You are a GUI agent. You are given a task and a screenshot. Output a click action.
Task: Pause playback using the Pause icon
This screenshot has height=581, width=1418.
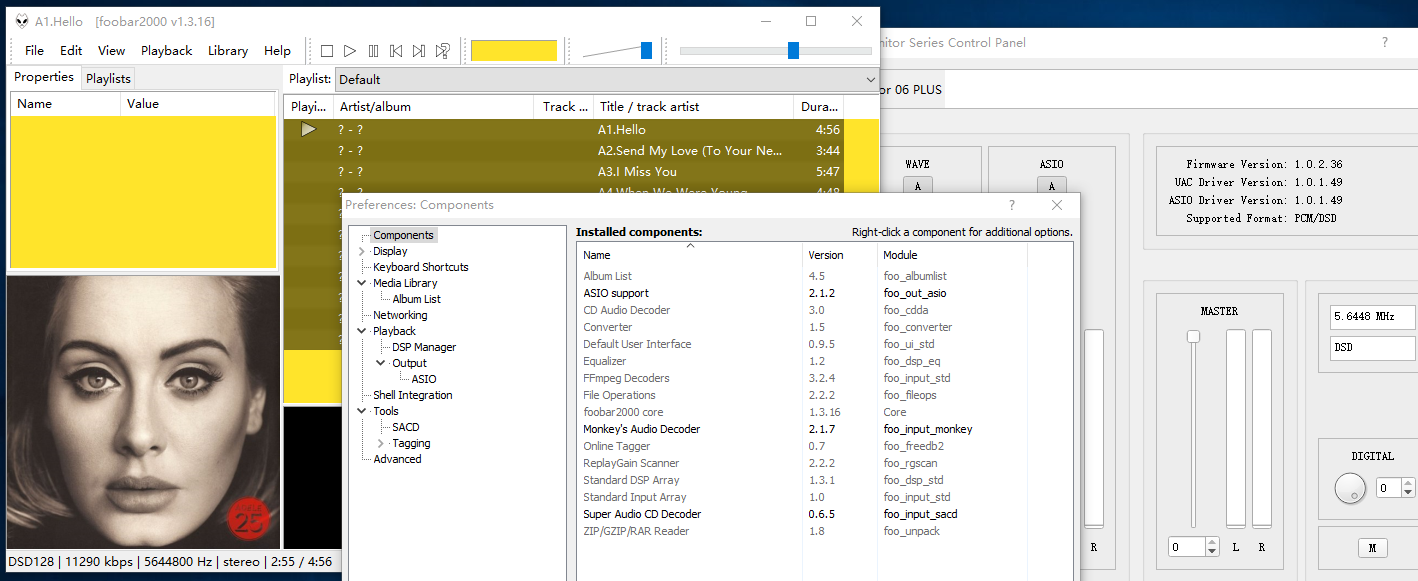pos(373,51)
